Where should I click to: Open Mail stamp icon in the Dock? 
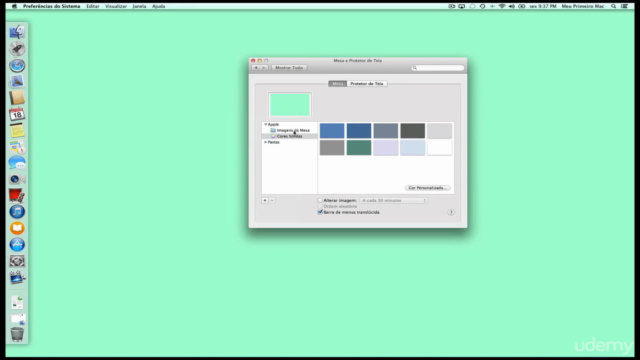pyautogui.click(x=17, y=82)
